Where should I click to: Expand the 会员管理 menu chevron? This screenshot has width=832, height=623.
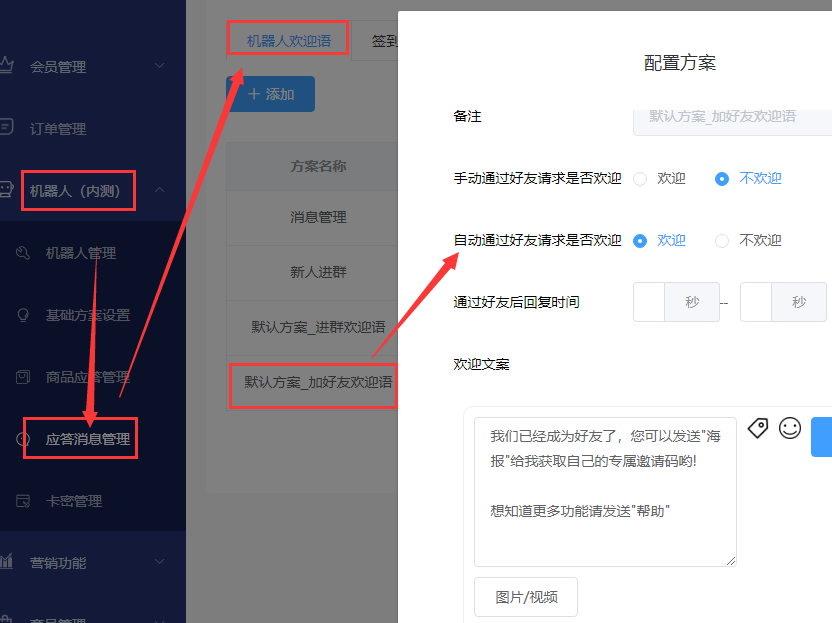[x=159, y=65]
